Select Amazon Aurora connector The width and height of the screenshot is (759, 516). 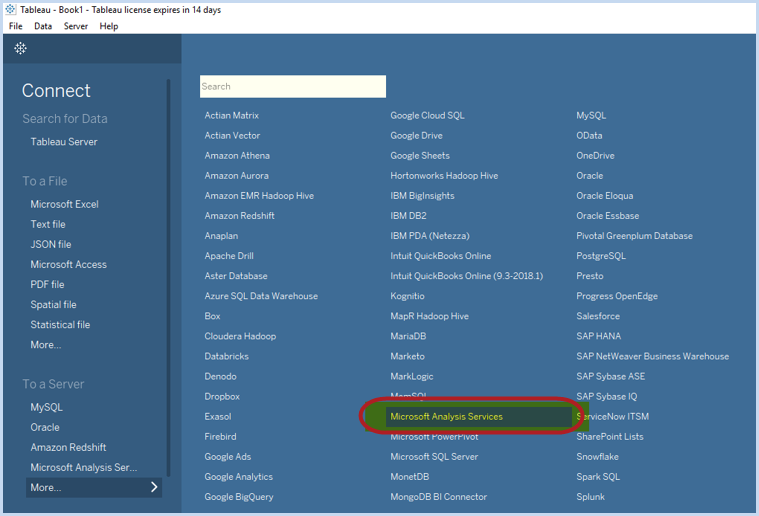(x=236, y=176)
